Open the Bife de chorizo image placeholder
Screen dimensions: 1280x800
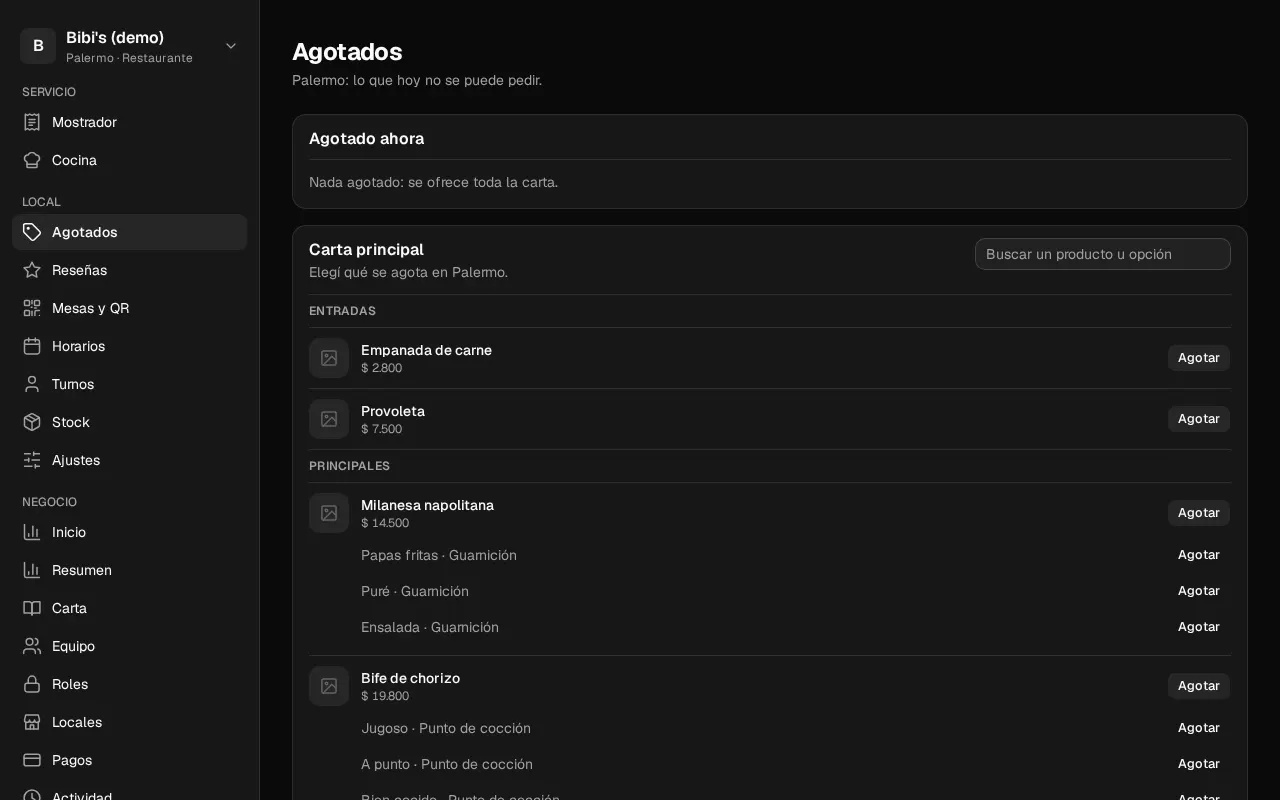click(x=329, y=686)
